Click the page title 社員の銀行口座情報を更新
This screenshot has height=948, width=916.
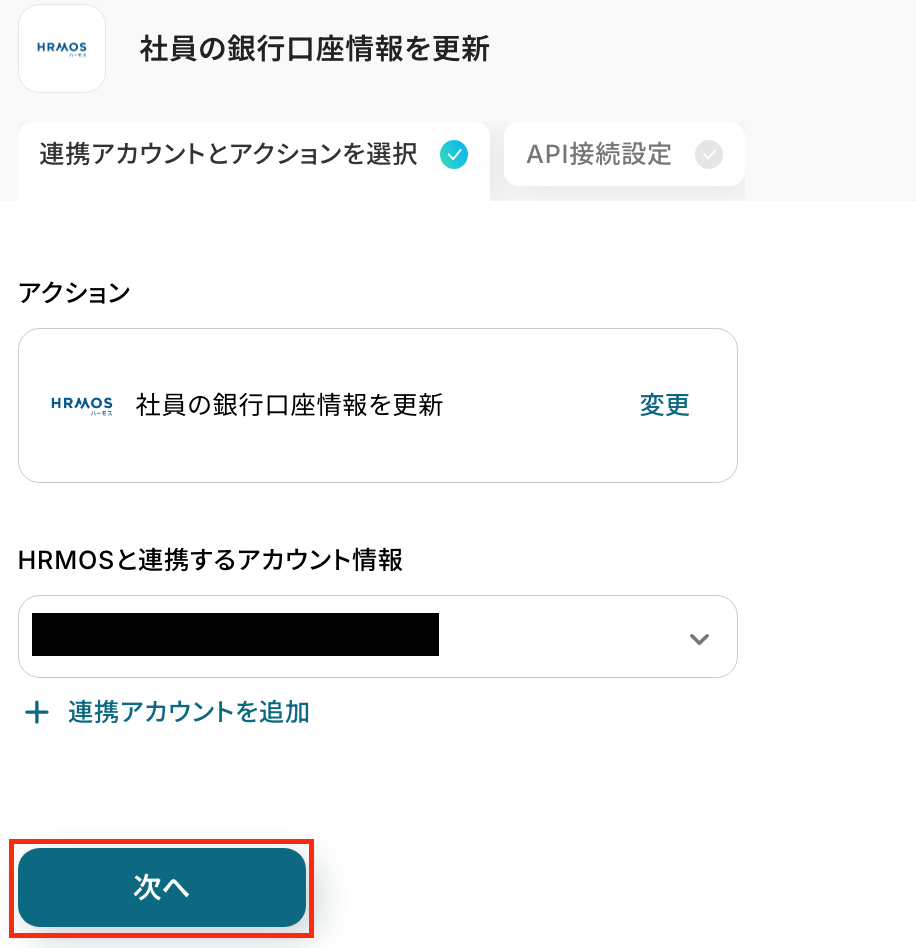pyautogui.click(x=314, y=50)
